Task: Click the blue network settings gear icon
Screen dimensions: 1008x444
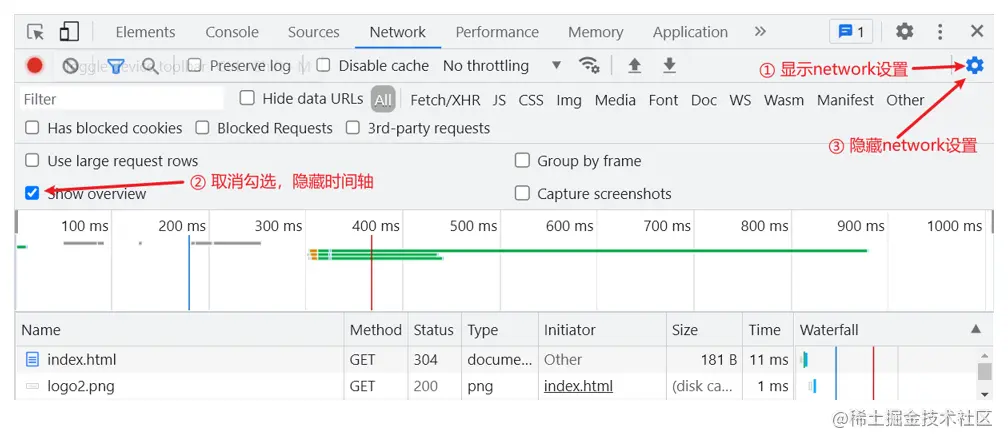Action: 975,65
